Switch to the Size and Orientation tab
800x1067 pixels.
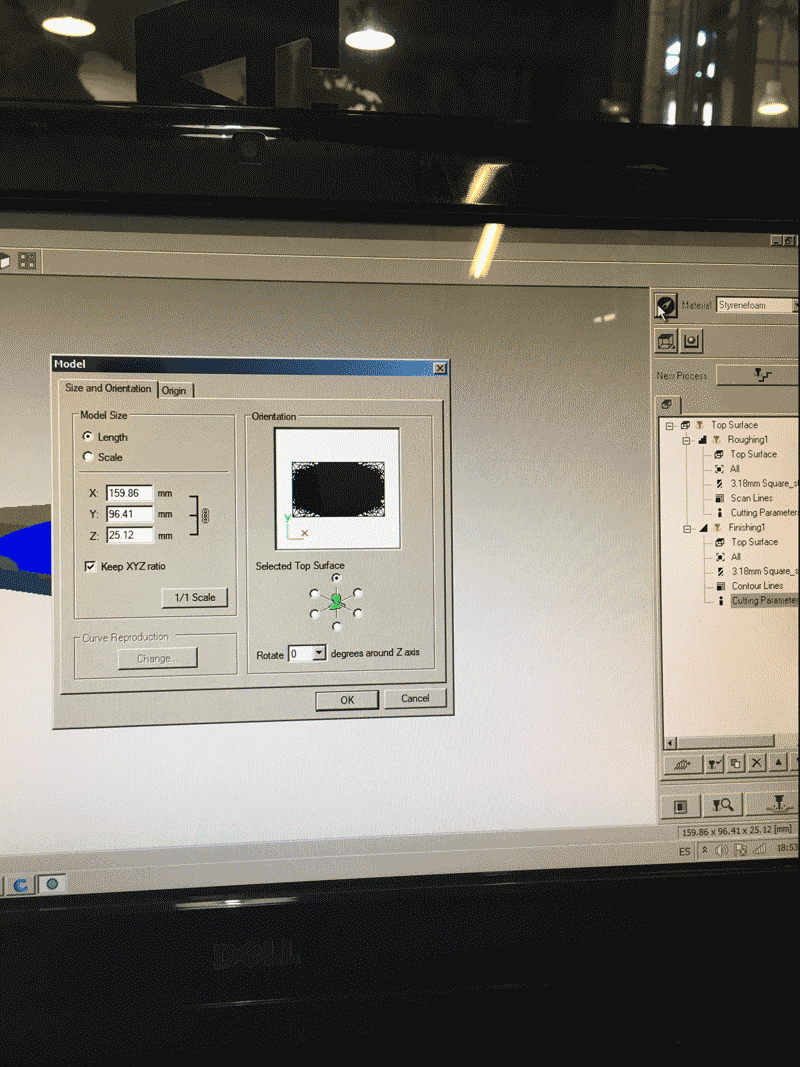point(108,388)
